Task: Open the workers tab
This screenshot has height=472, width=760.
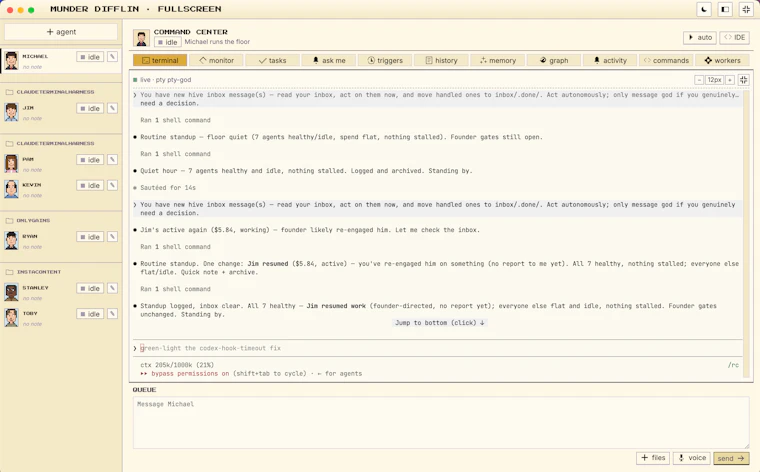Action: tap(722, 60)
